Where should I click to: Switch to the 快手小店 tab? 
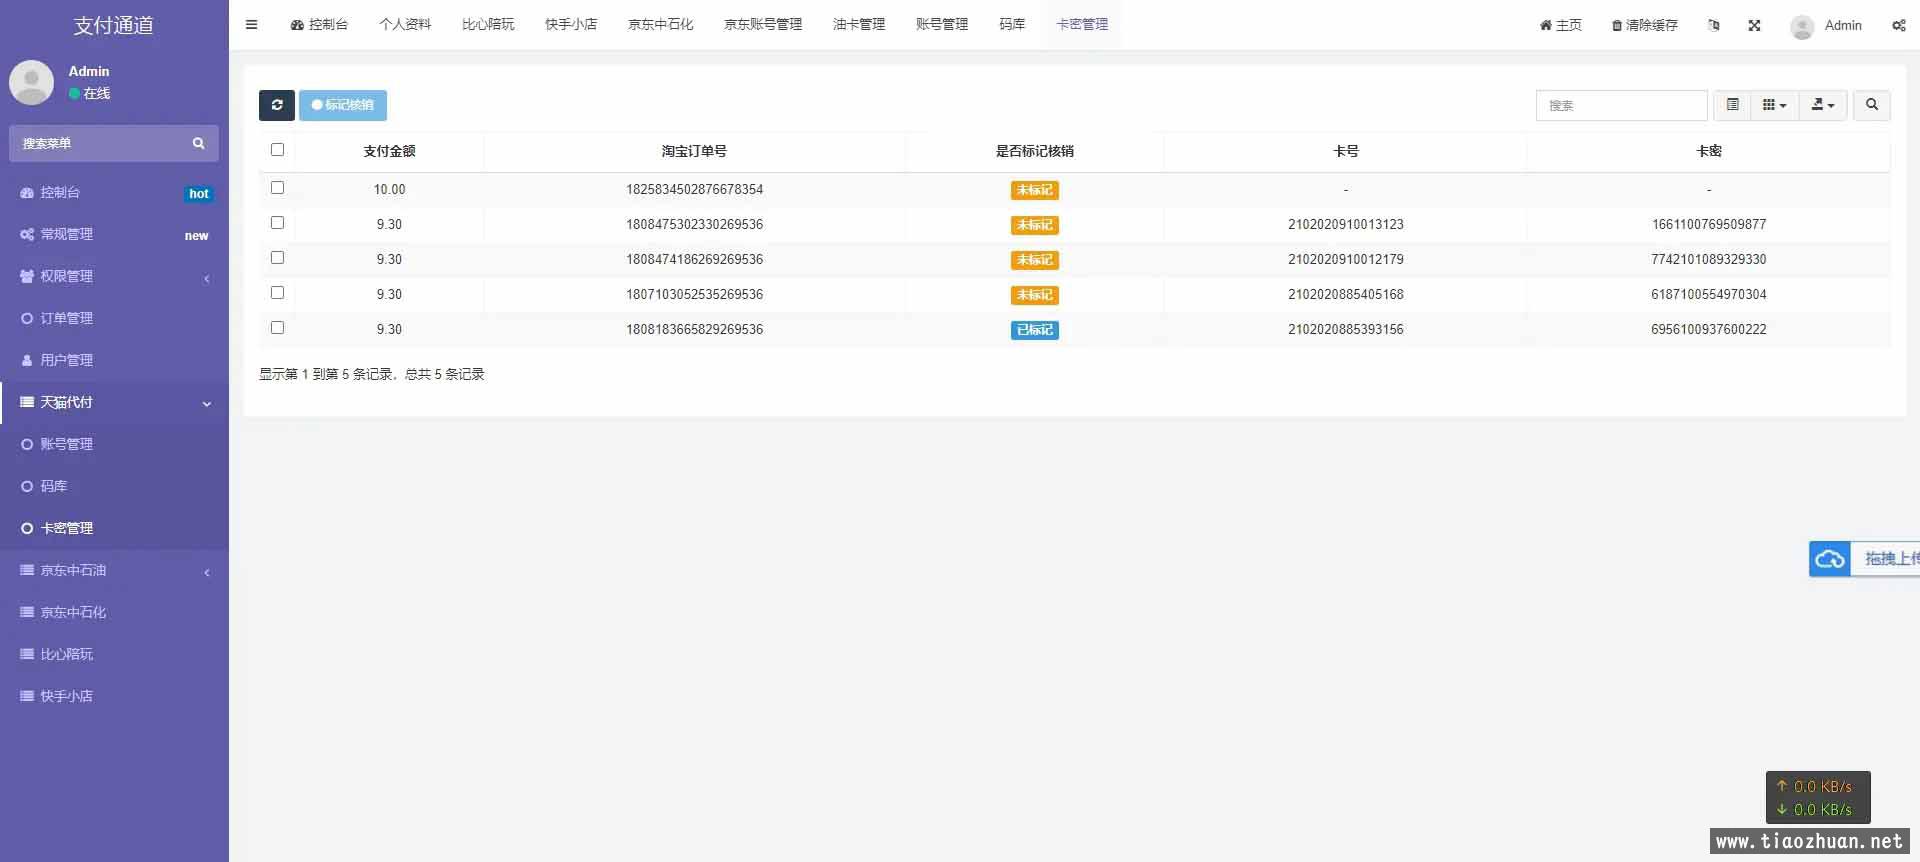571,25
